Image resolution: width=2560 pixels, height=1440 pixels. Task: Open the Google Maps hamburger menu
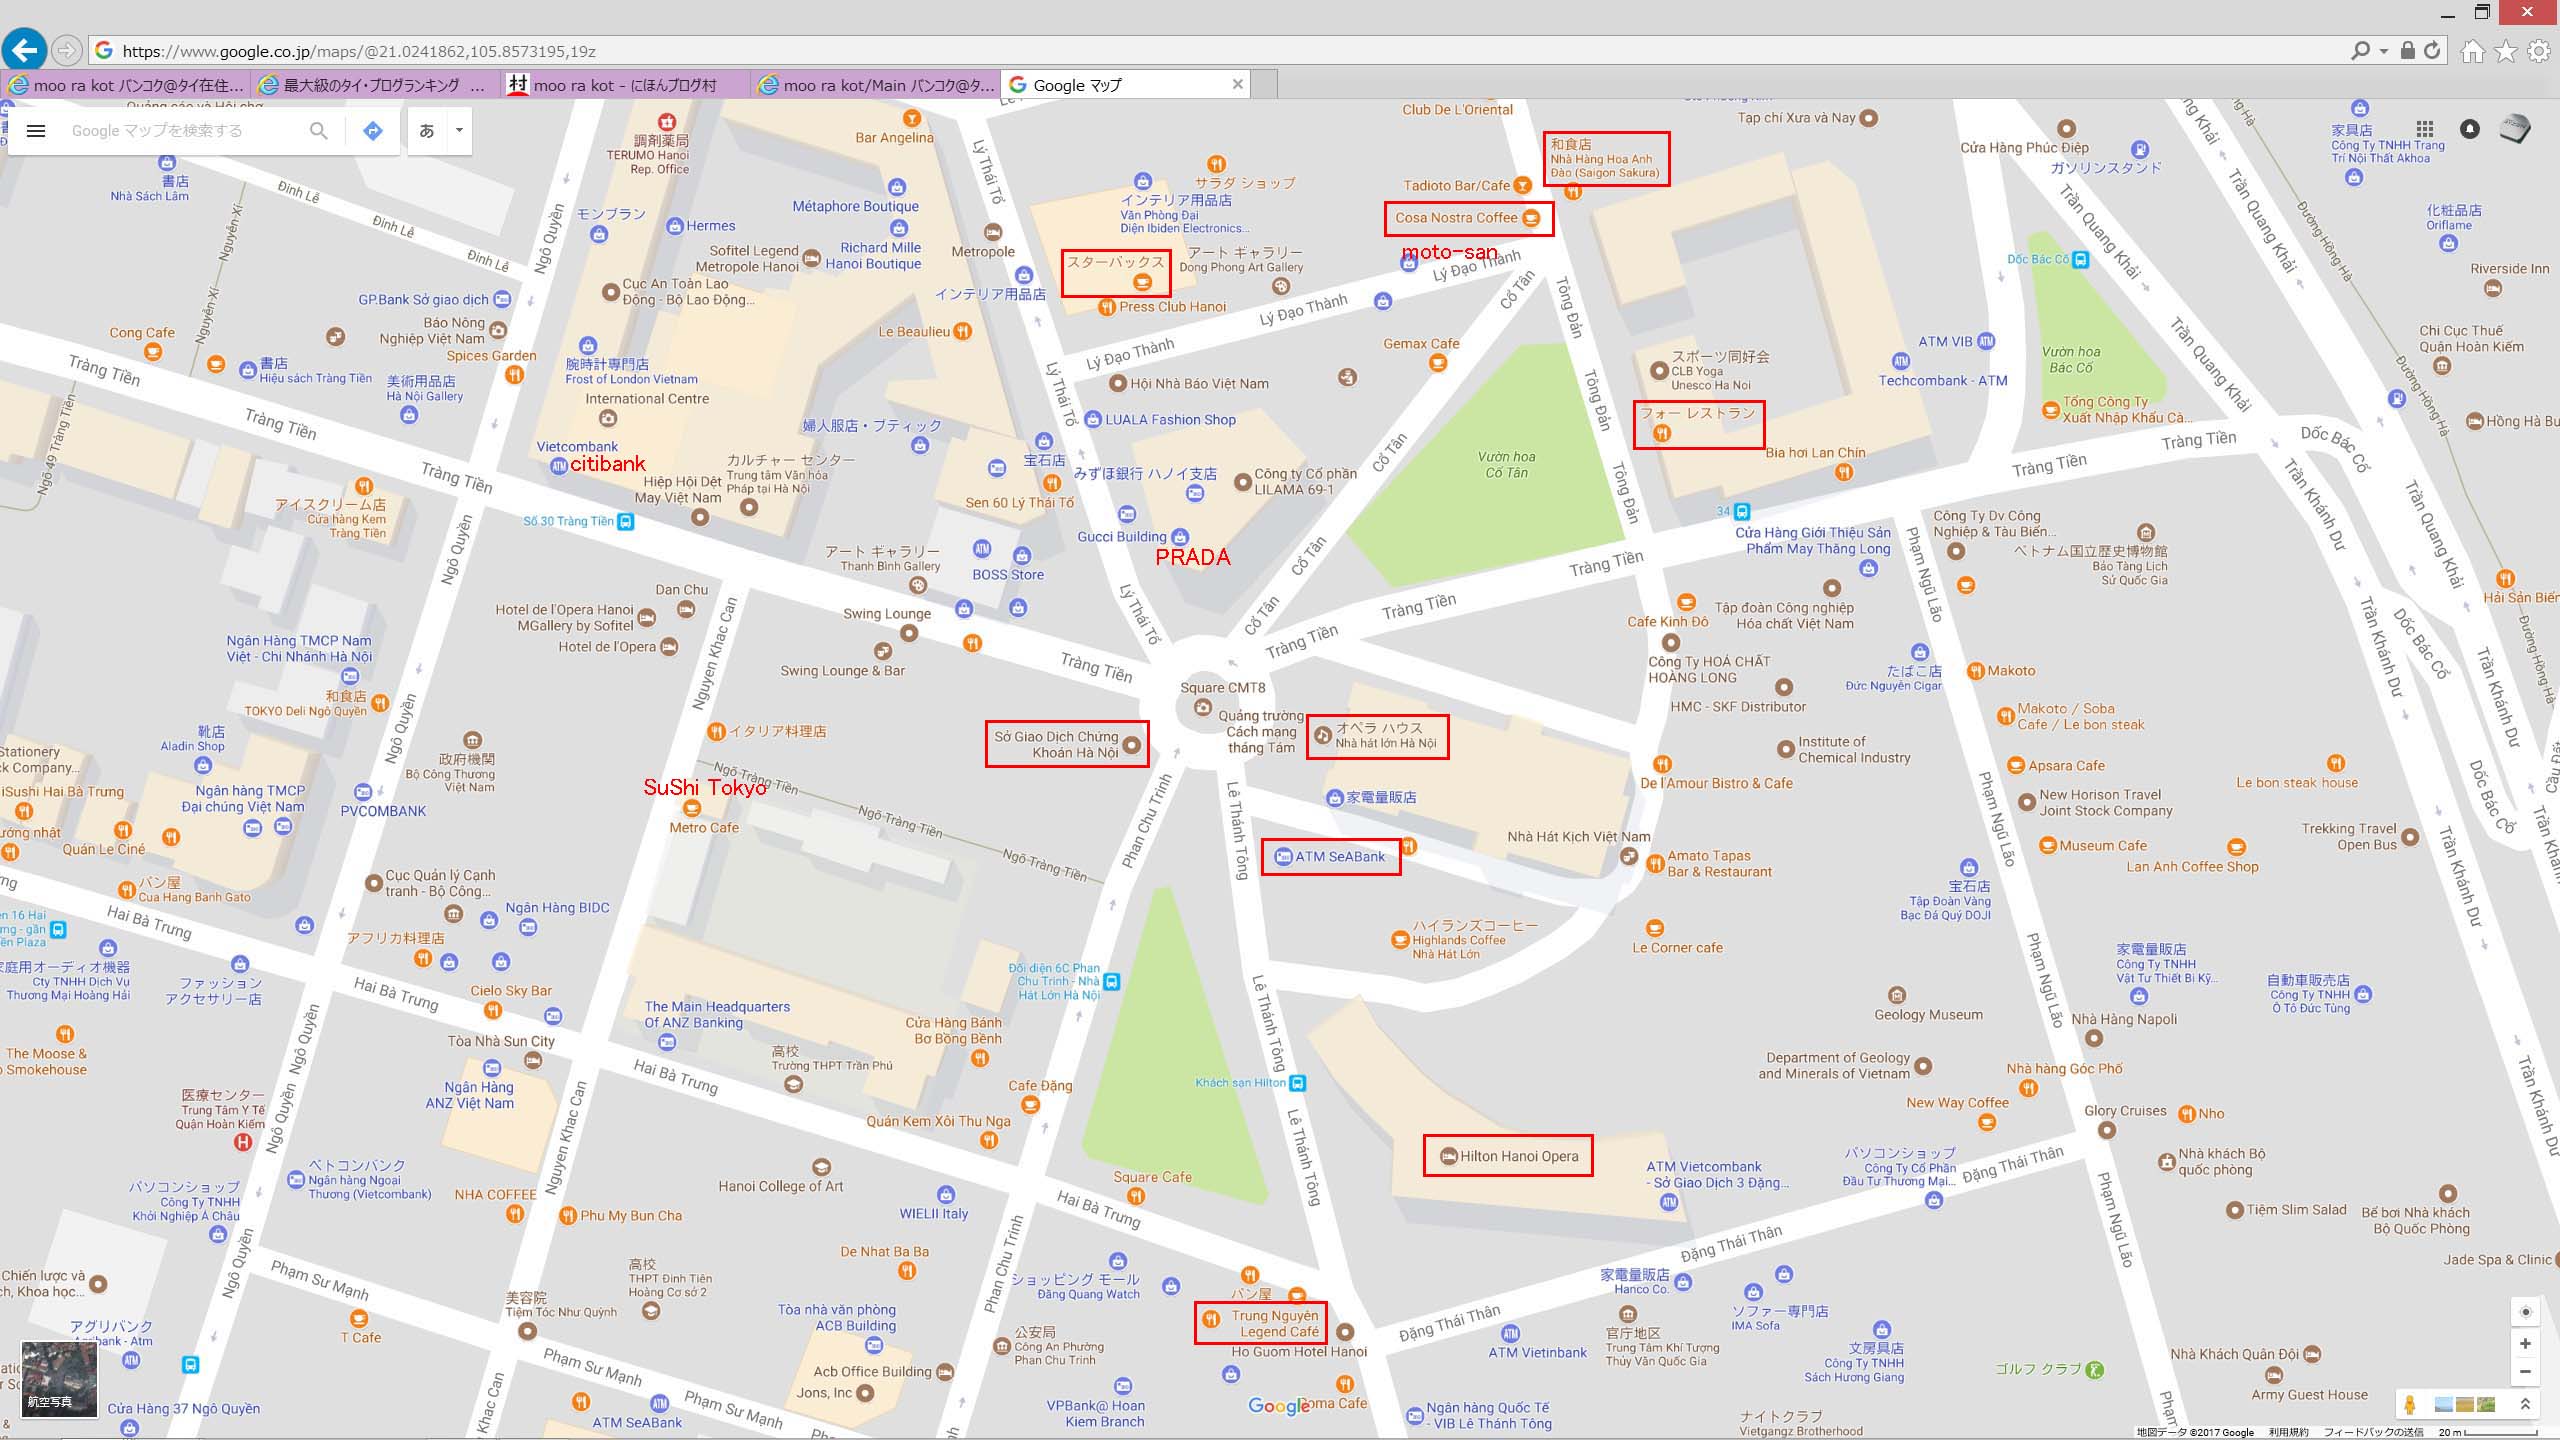[36, 131]
